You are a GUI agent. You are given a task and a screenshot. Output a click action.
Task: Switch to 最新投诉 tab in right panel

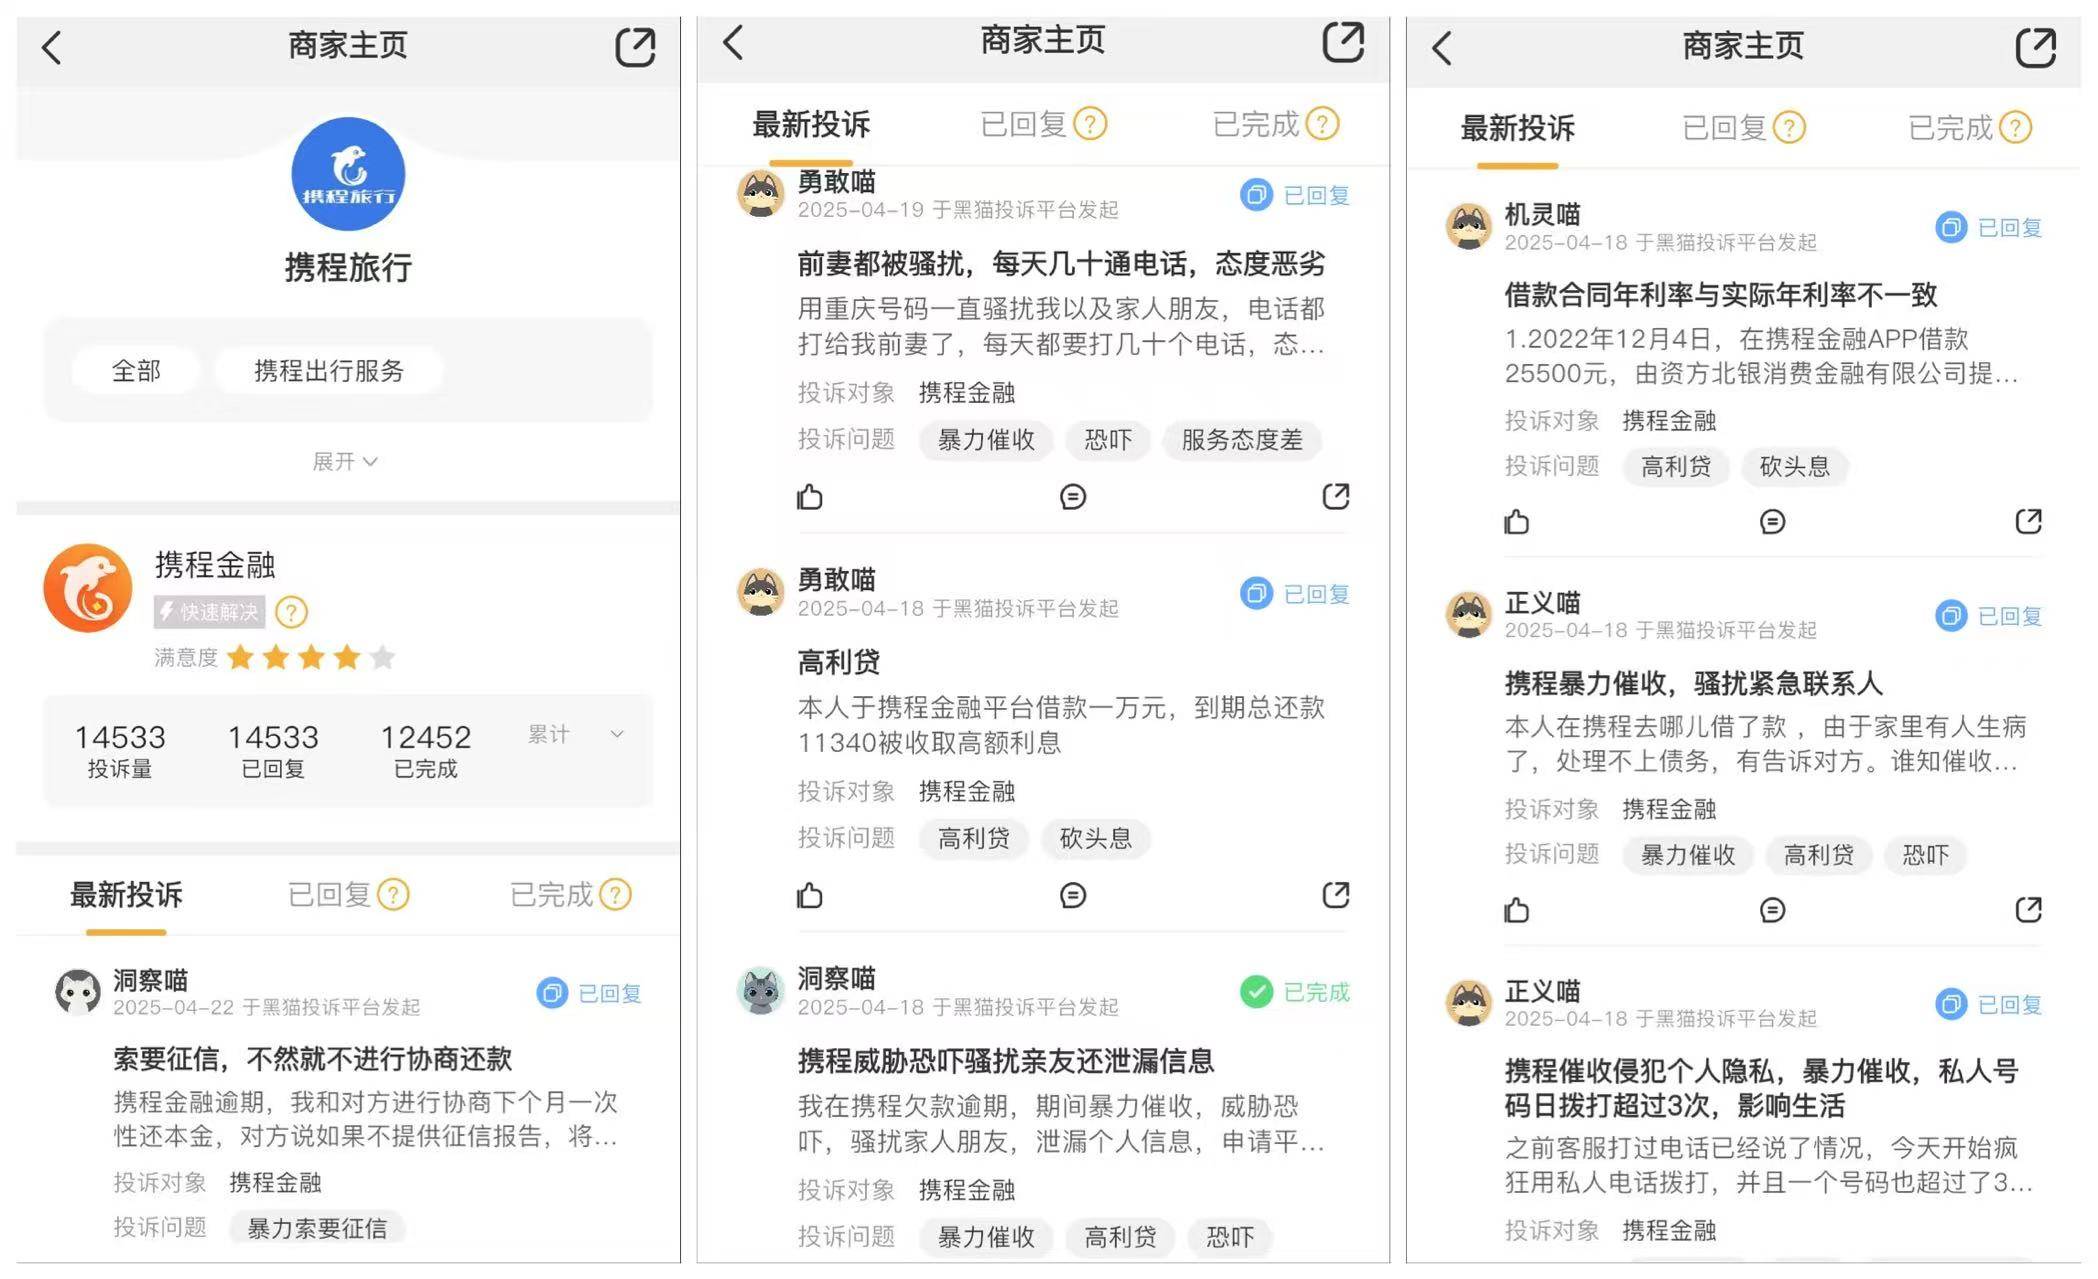[1517, 128]
